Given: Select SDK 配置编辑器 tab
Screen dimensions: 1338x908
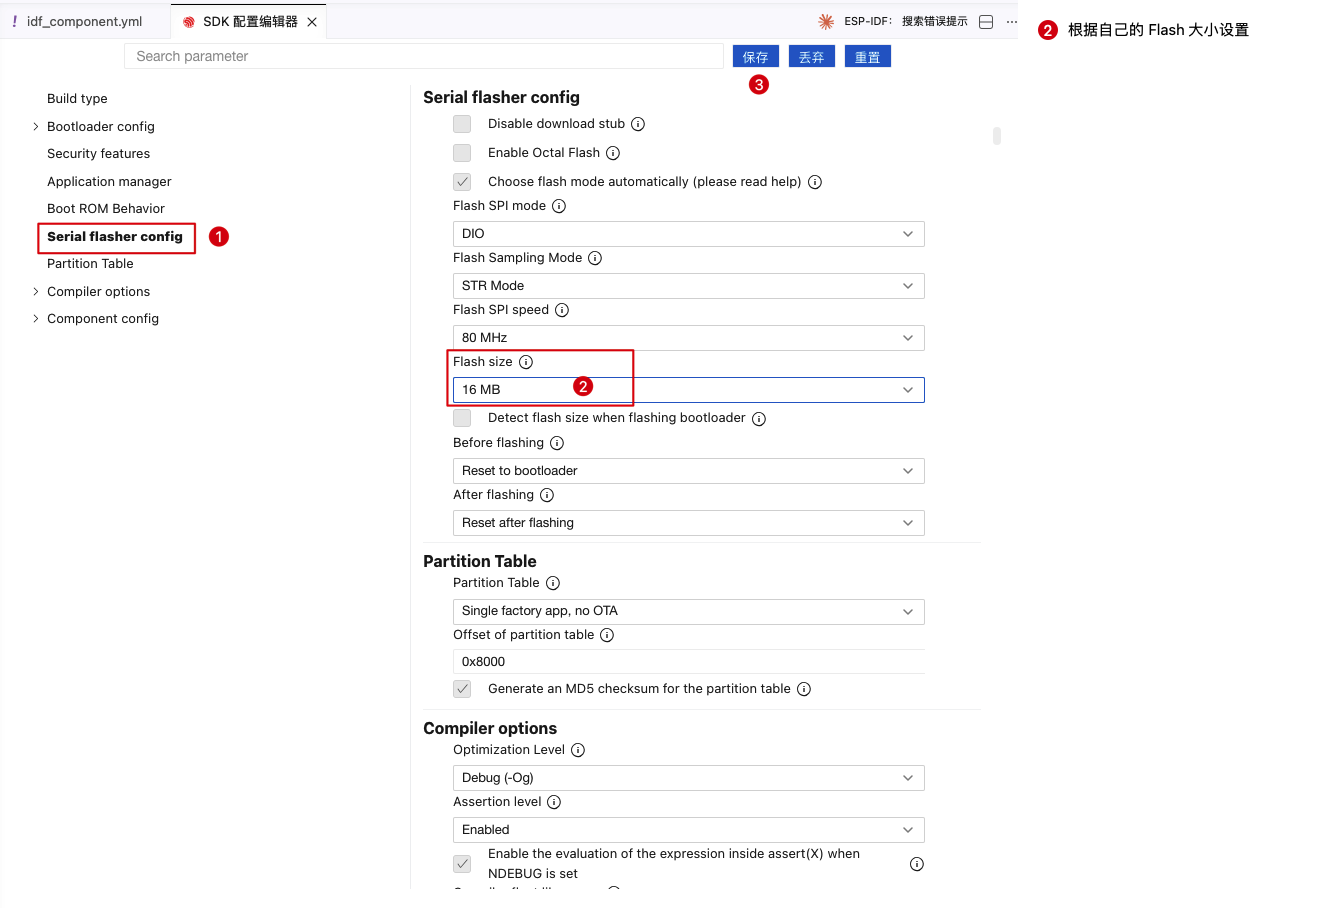Looking at the screenshot, I should coord(250,22).
